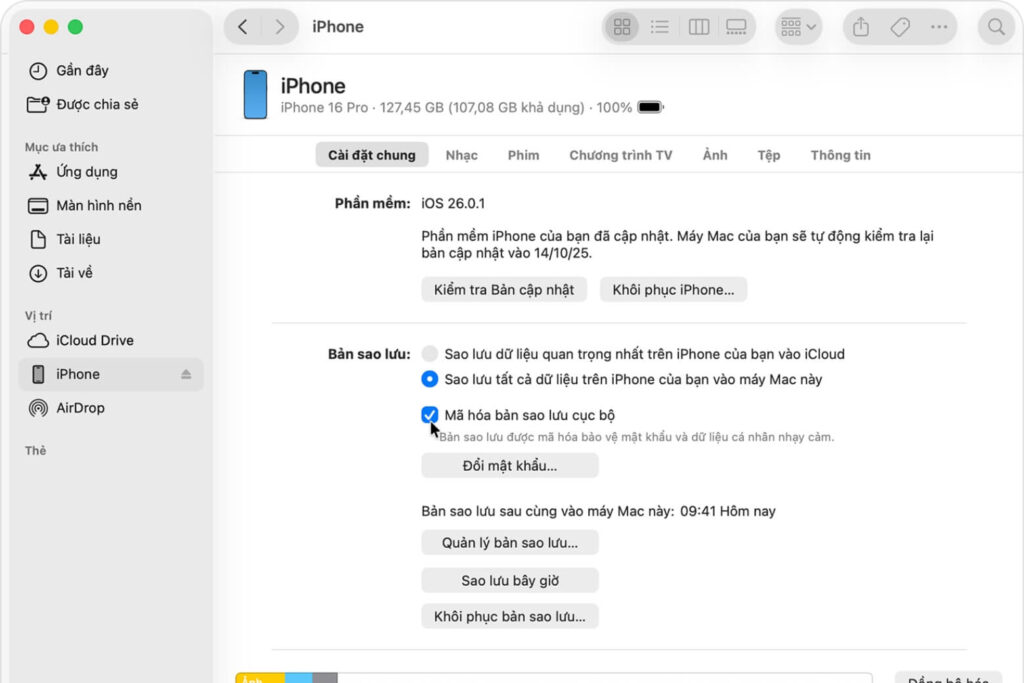Click Đổi mật khẩu button
The height and width of the screenshot is (683, 1024).
point(509,465)
